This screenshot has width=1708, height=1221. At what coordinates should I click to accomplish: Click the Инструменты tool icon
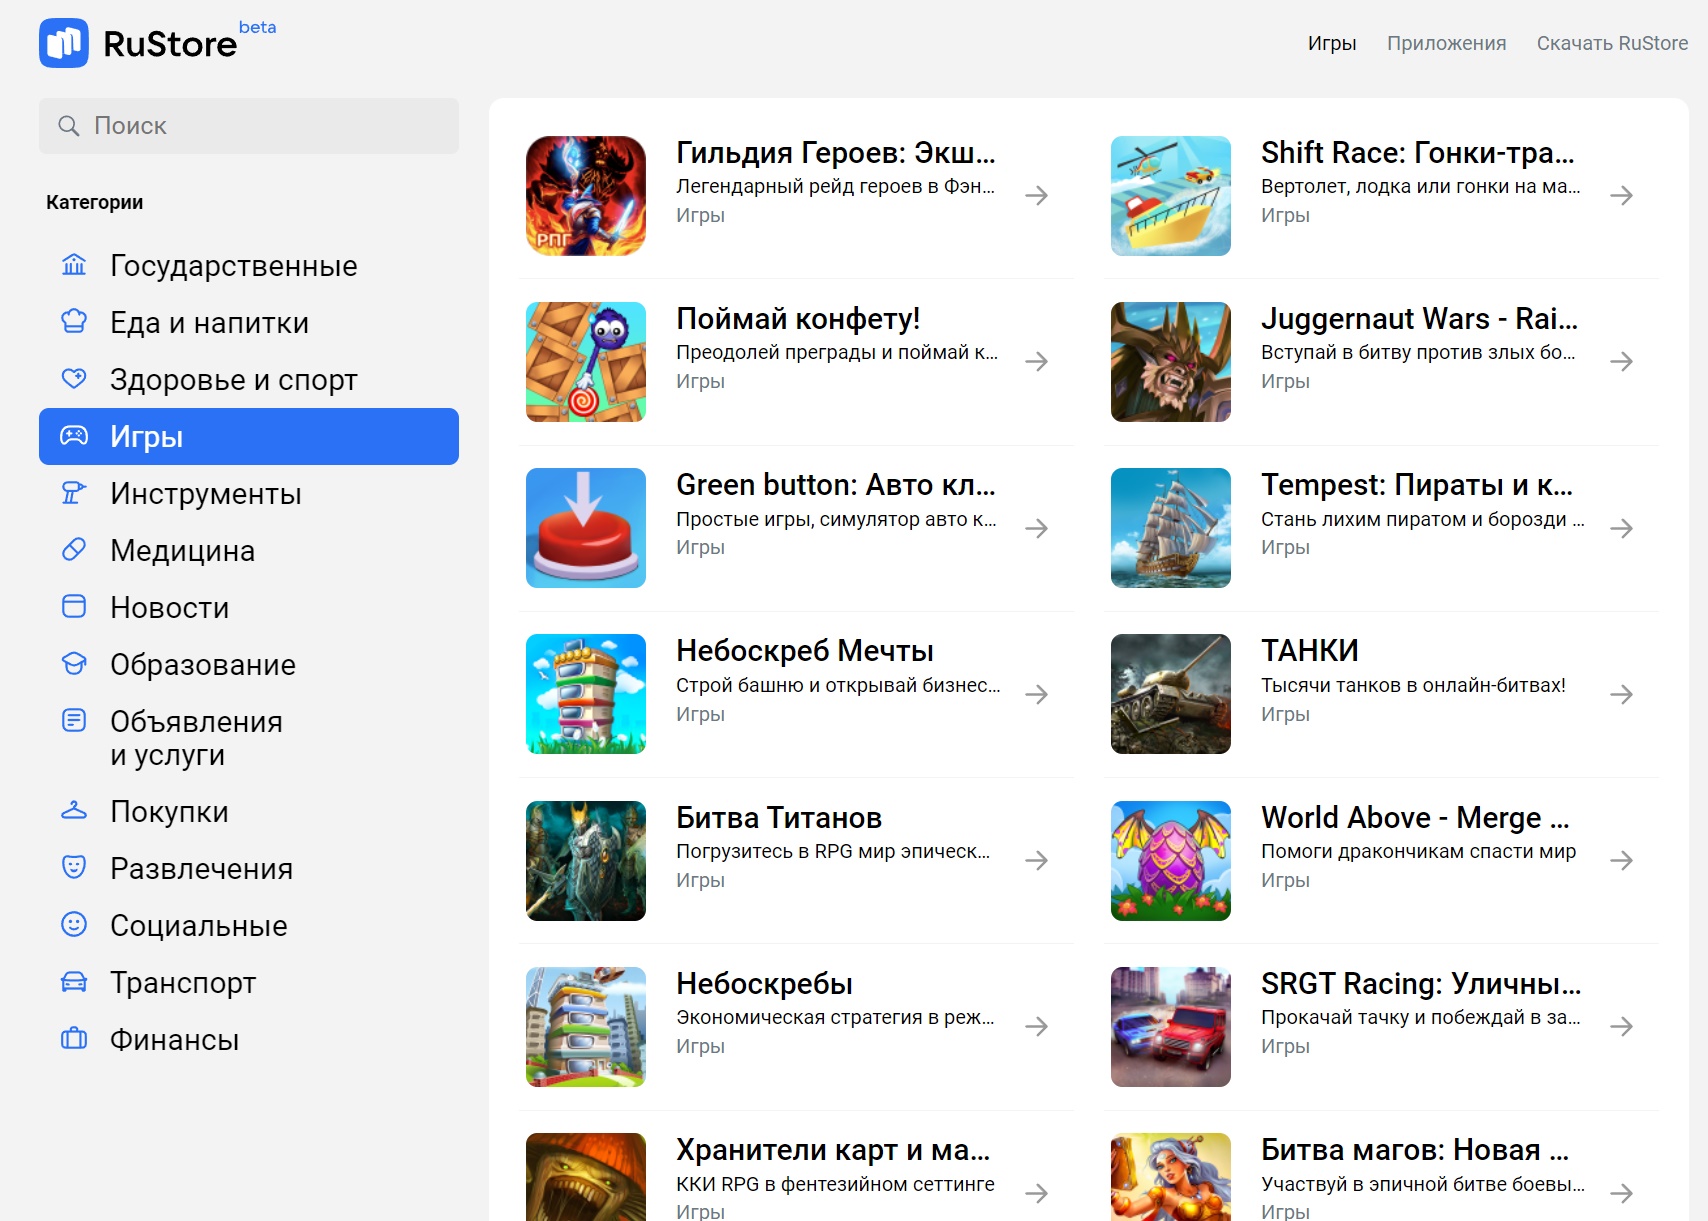pyautogui.click(x=74, y=493)
